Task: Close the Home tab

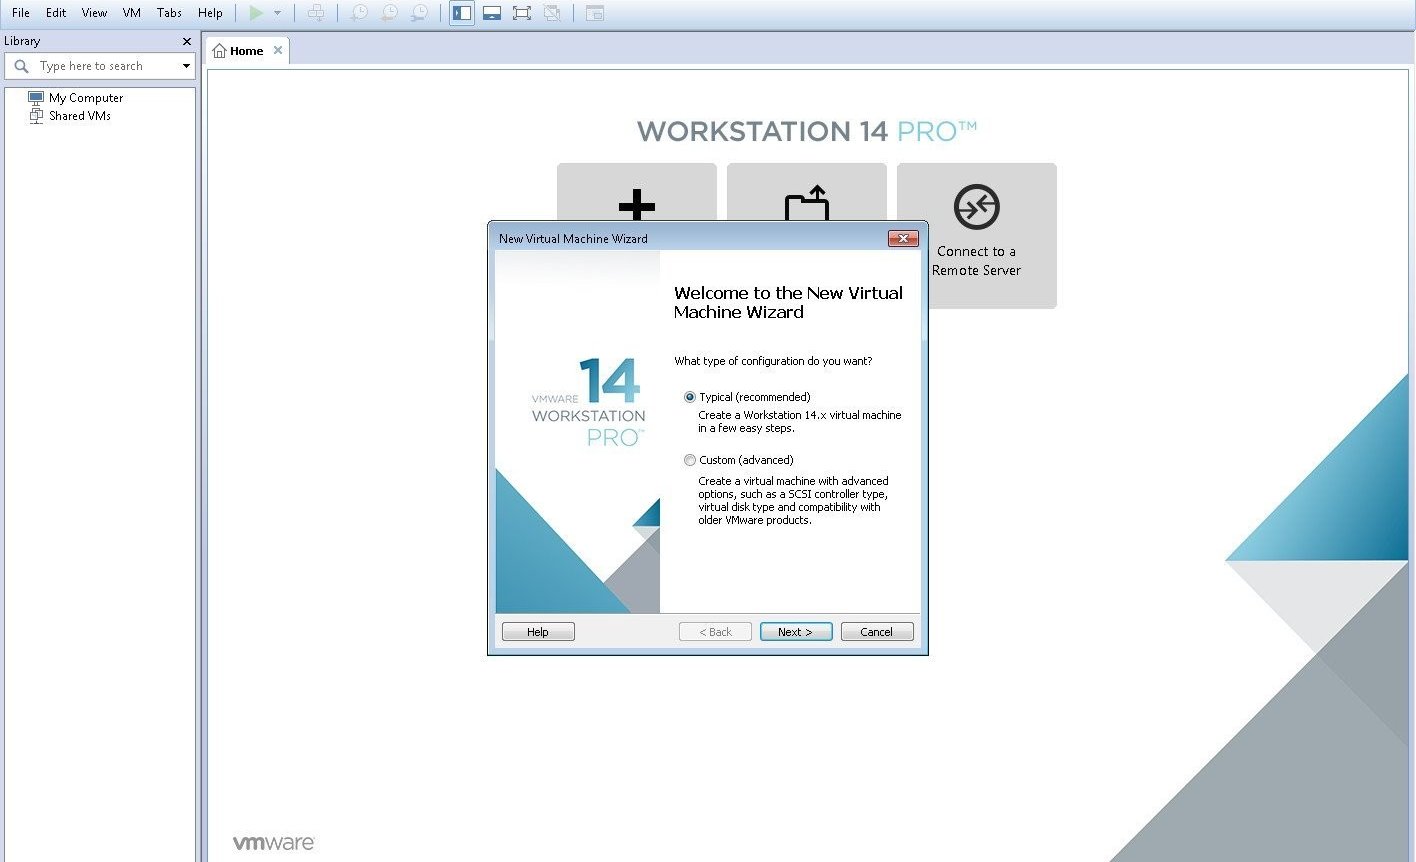Action: click(278, 50)
